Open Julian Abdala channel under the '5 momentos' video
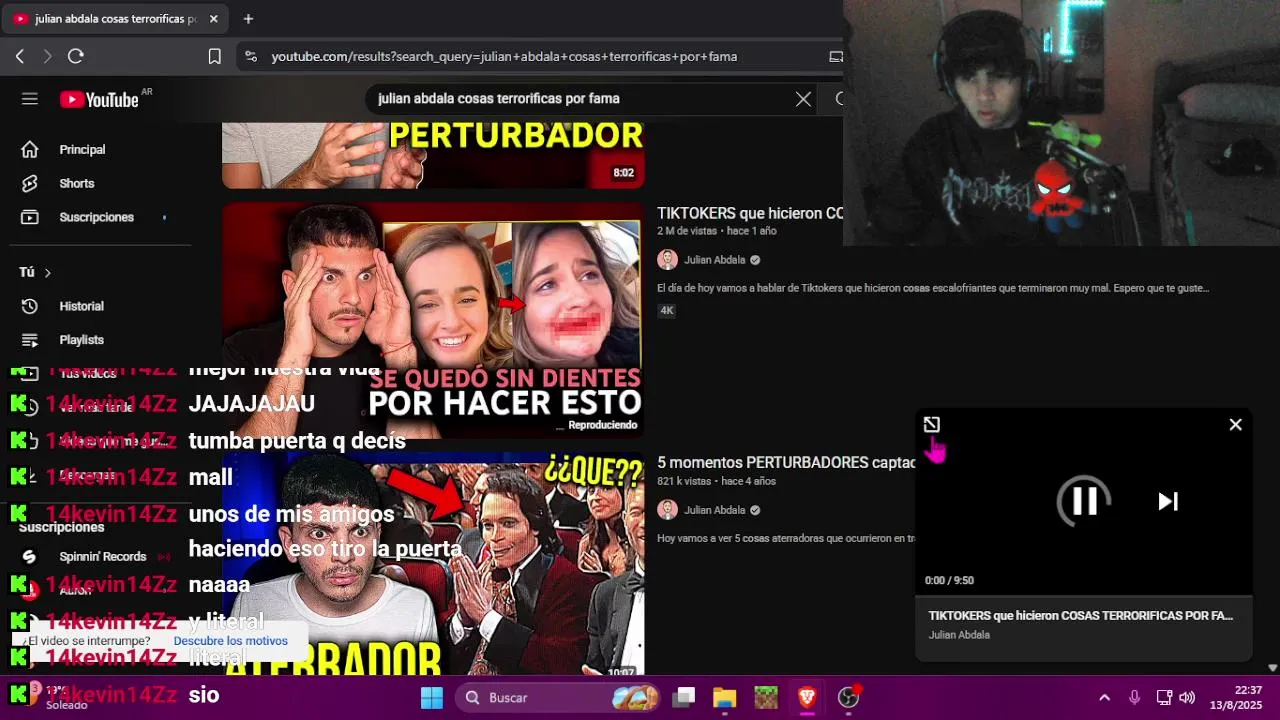This screenshot has width=1280, height=720. 715,510
